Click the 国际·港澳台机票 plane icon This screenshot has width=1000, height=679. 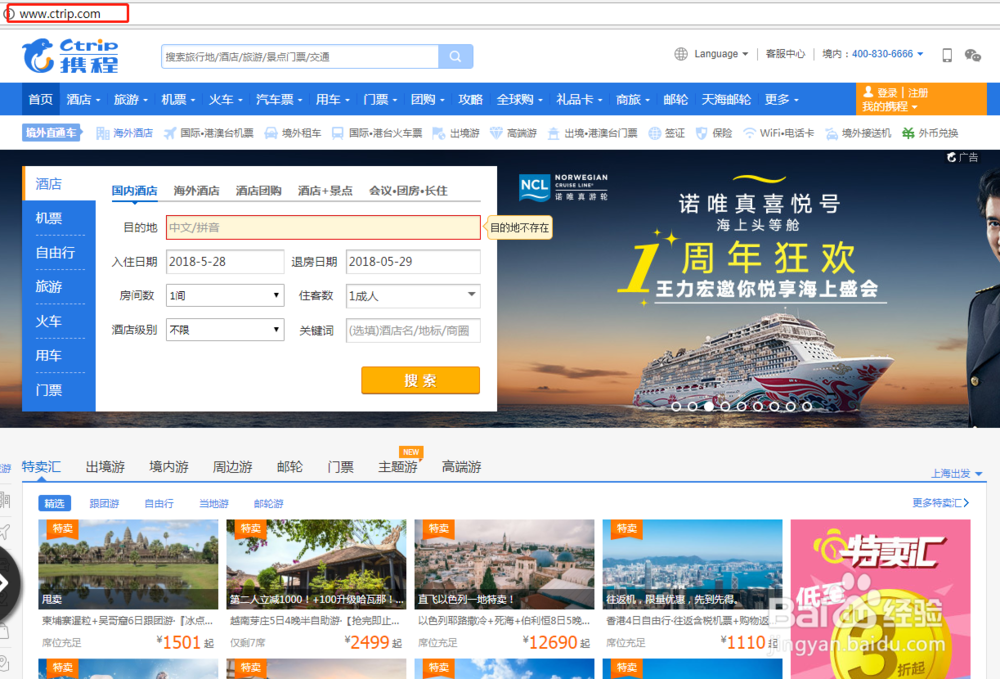pyautogui.click(x=170, y=133)
